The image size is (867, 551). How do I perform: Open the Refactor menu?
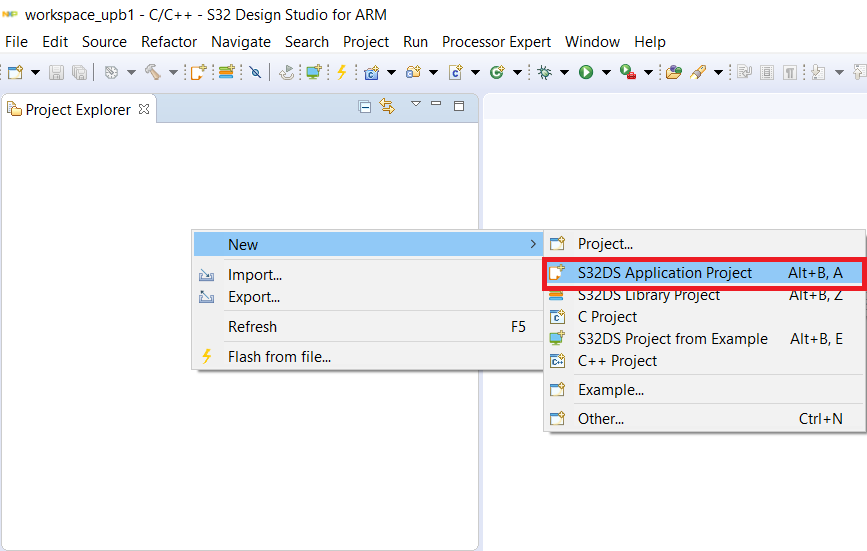point(169,42)
